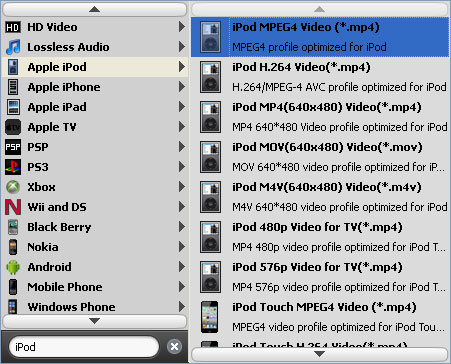Clear the iPod search text with X button
This screenshot has height=364, width=451.
[x=174, y=347]
